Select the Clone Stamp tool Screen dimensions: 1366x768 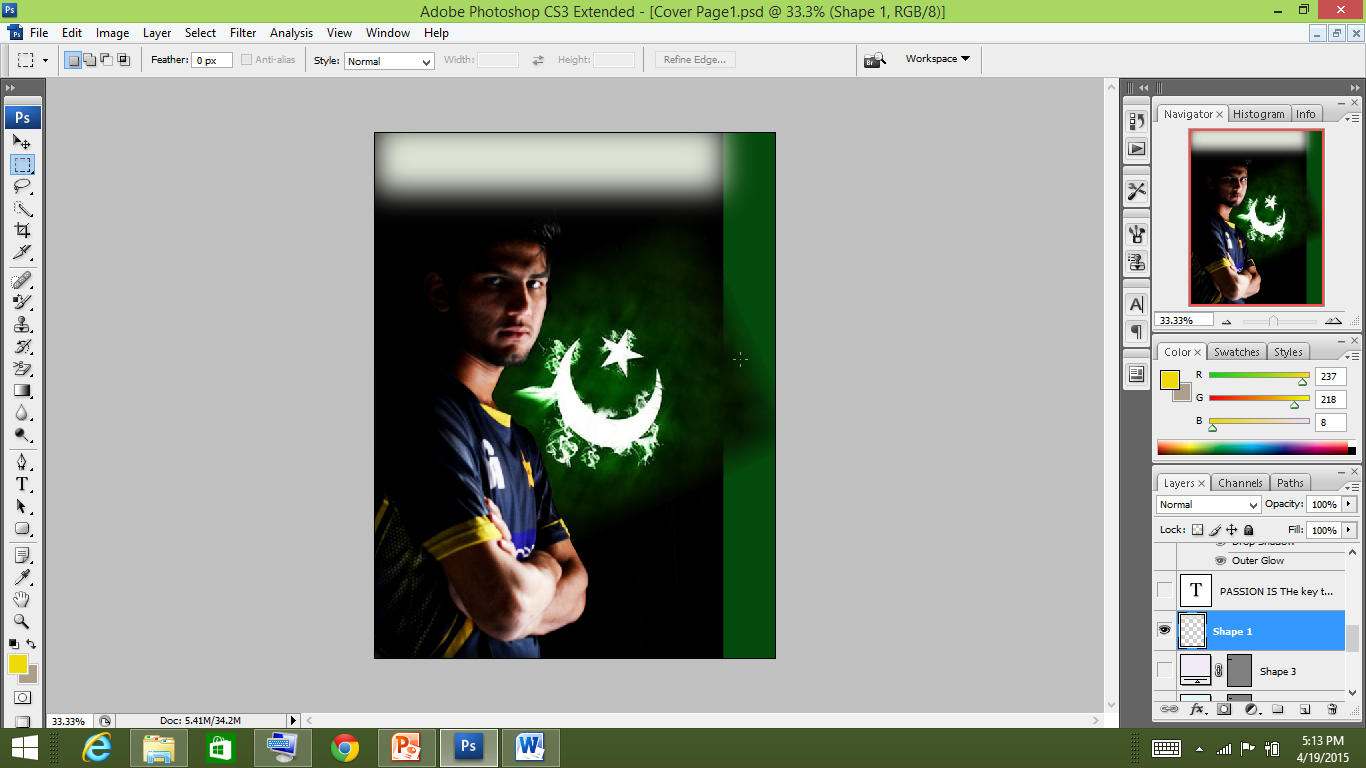pyautogui.click(x=22, y=324)
